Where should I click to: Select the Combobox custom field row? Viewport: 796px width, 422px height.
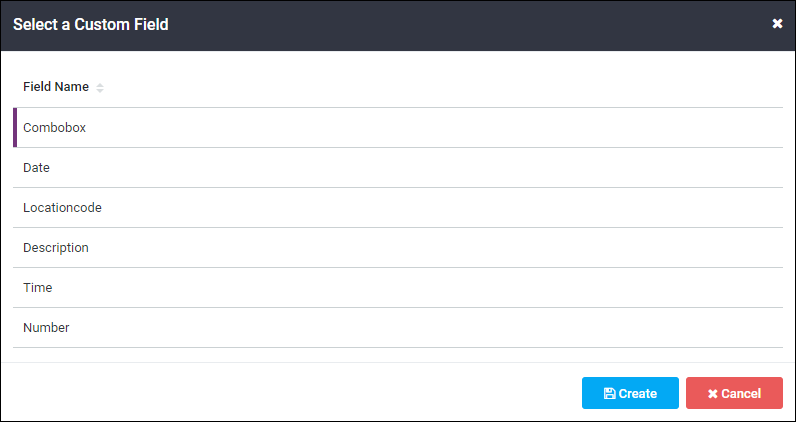[398, 127]
